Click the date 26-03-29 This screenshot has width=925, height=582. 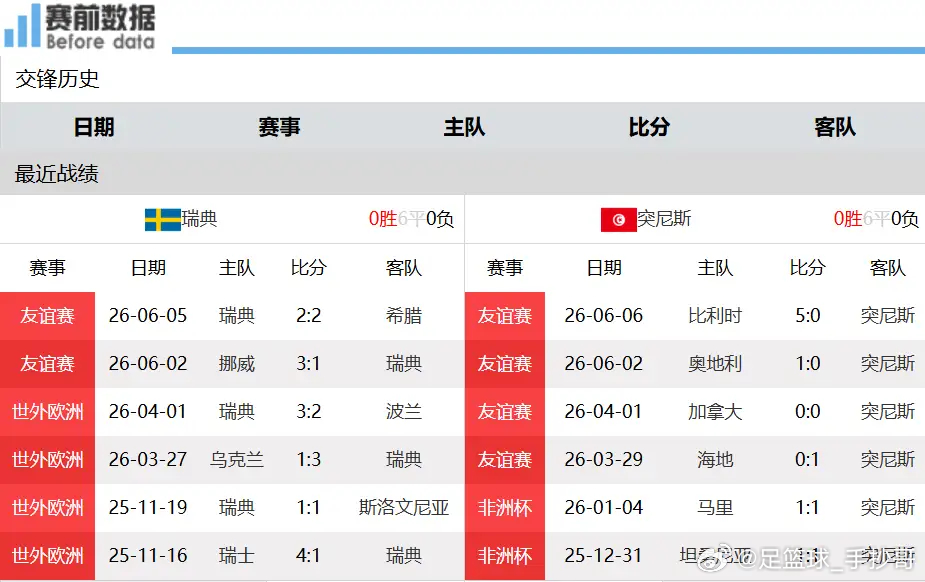[x=603, y=459]
